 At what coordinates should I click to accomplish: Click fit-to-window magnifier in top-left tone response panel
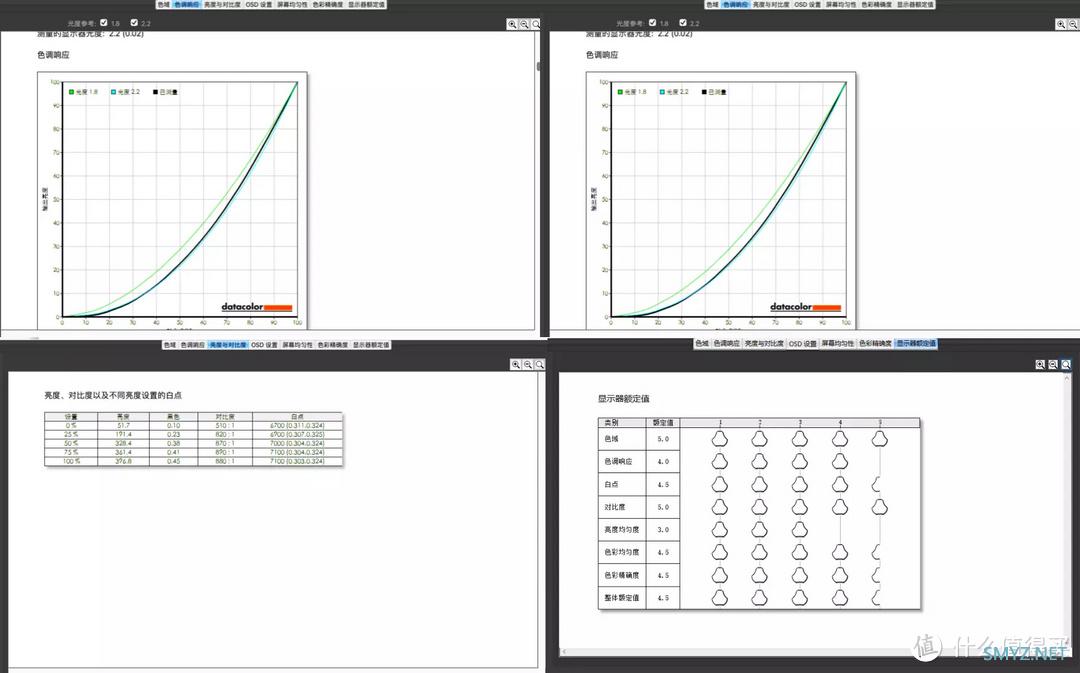coord(536,24)
